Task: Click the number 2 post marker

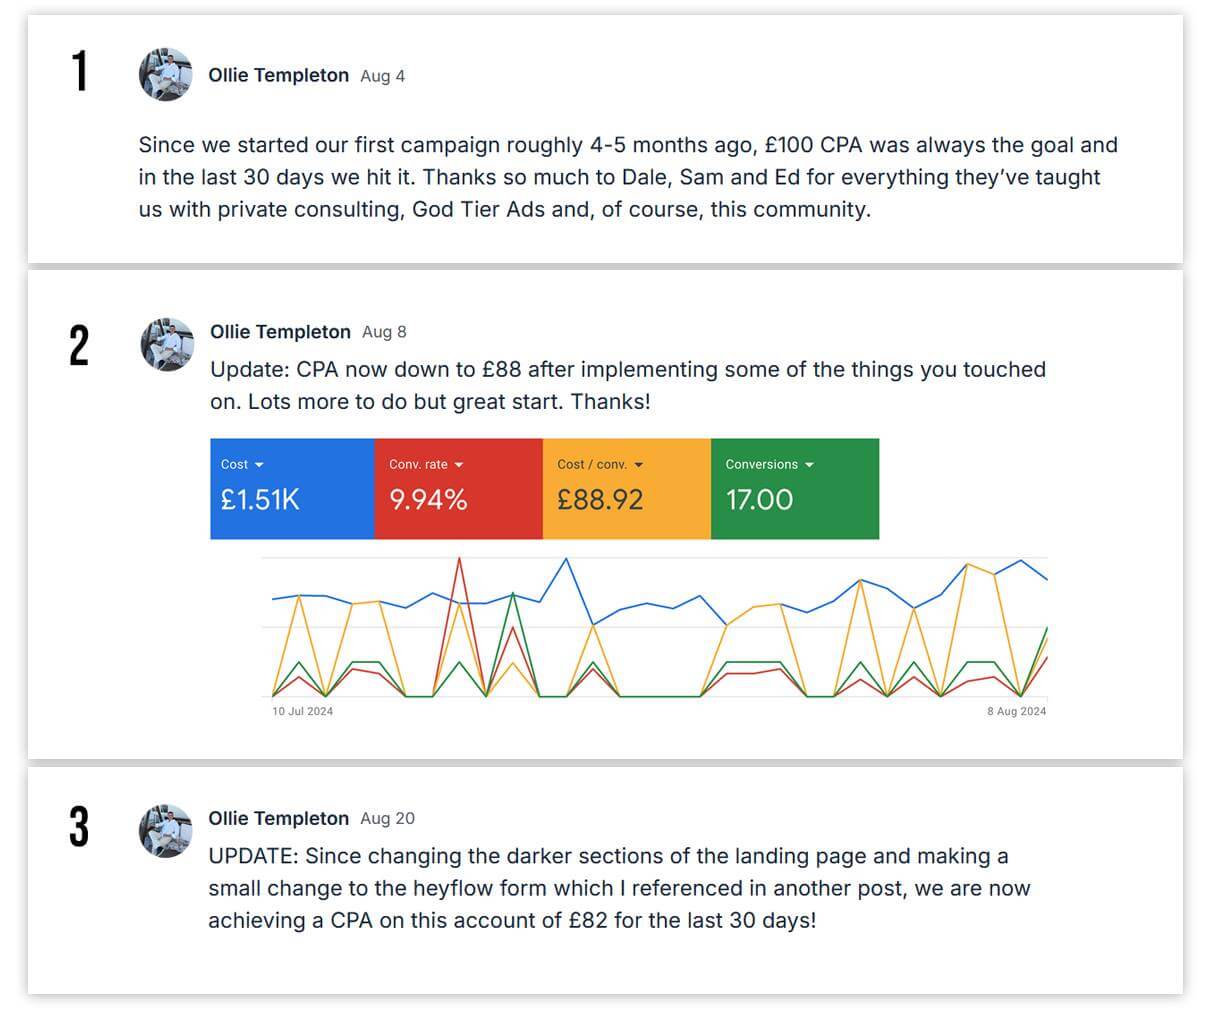Action: (80, 345)
